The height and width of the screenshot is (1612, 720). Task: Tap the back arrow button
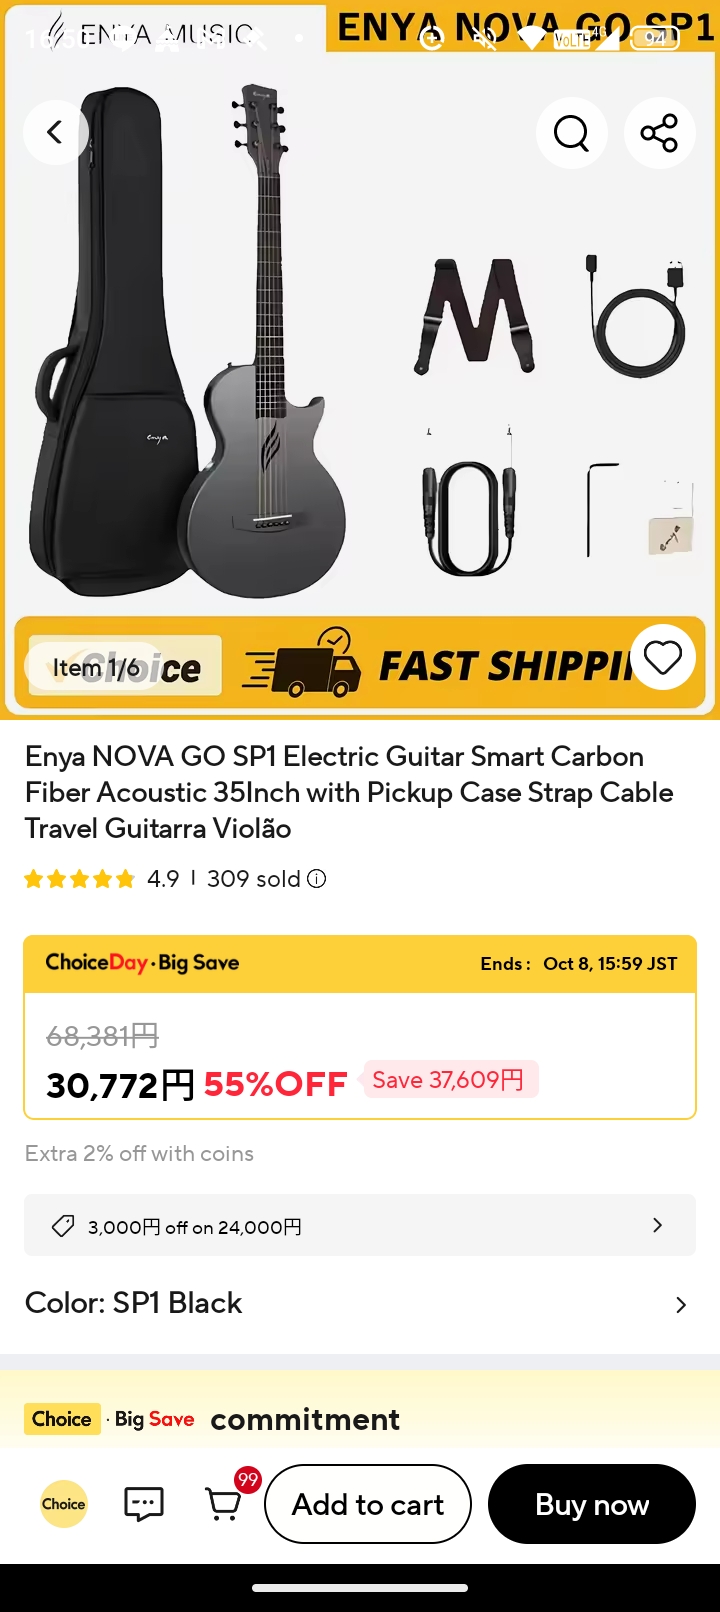click(x=56, y=132)
